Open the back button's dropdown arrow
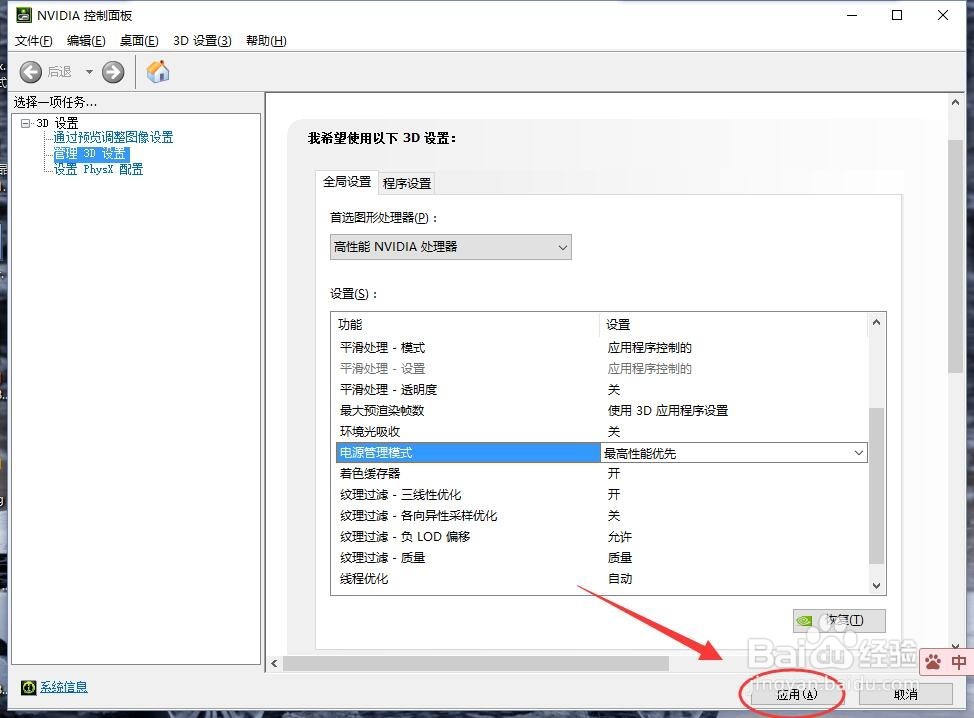The width and height of the screenshot is (974, 718). pos(89,71)
